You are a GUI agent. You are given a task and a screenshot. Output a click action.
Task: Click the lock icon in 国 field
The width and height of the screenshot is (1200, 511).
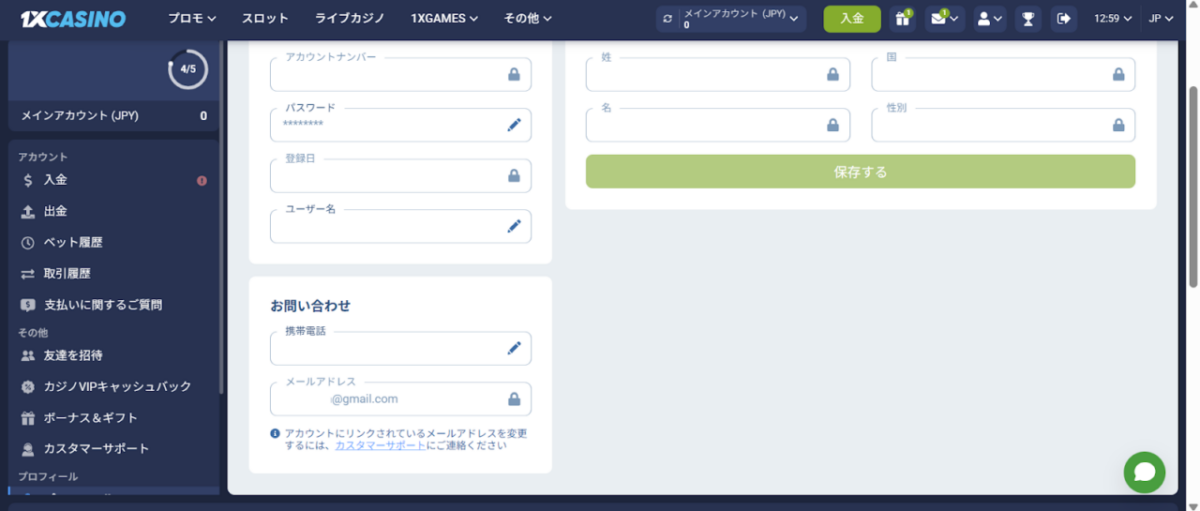(x=1118, y=74)
